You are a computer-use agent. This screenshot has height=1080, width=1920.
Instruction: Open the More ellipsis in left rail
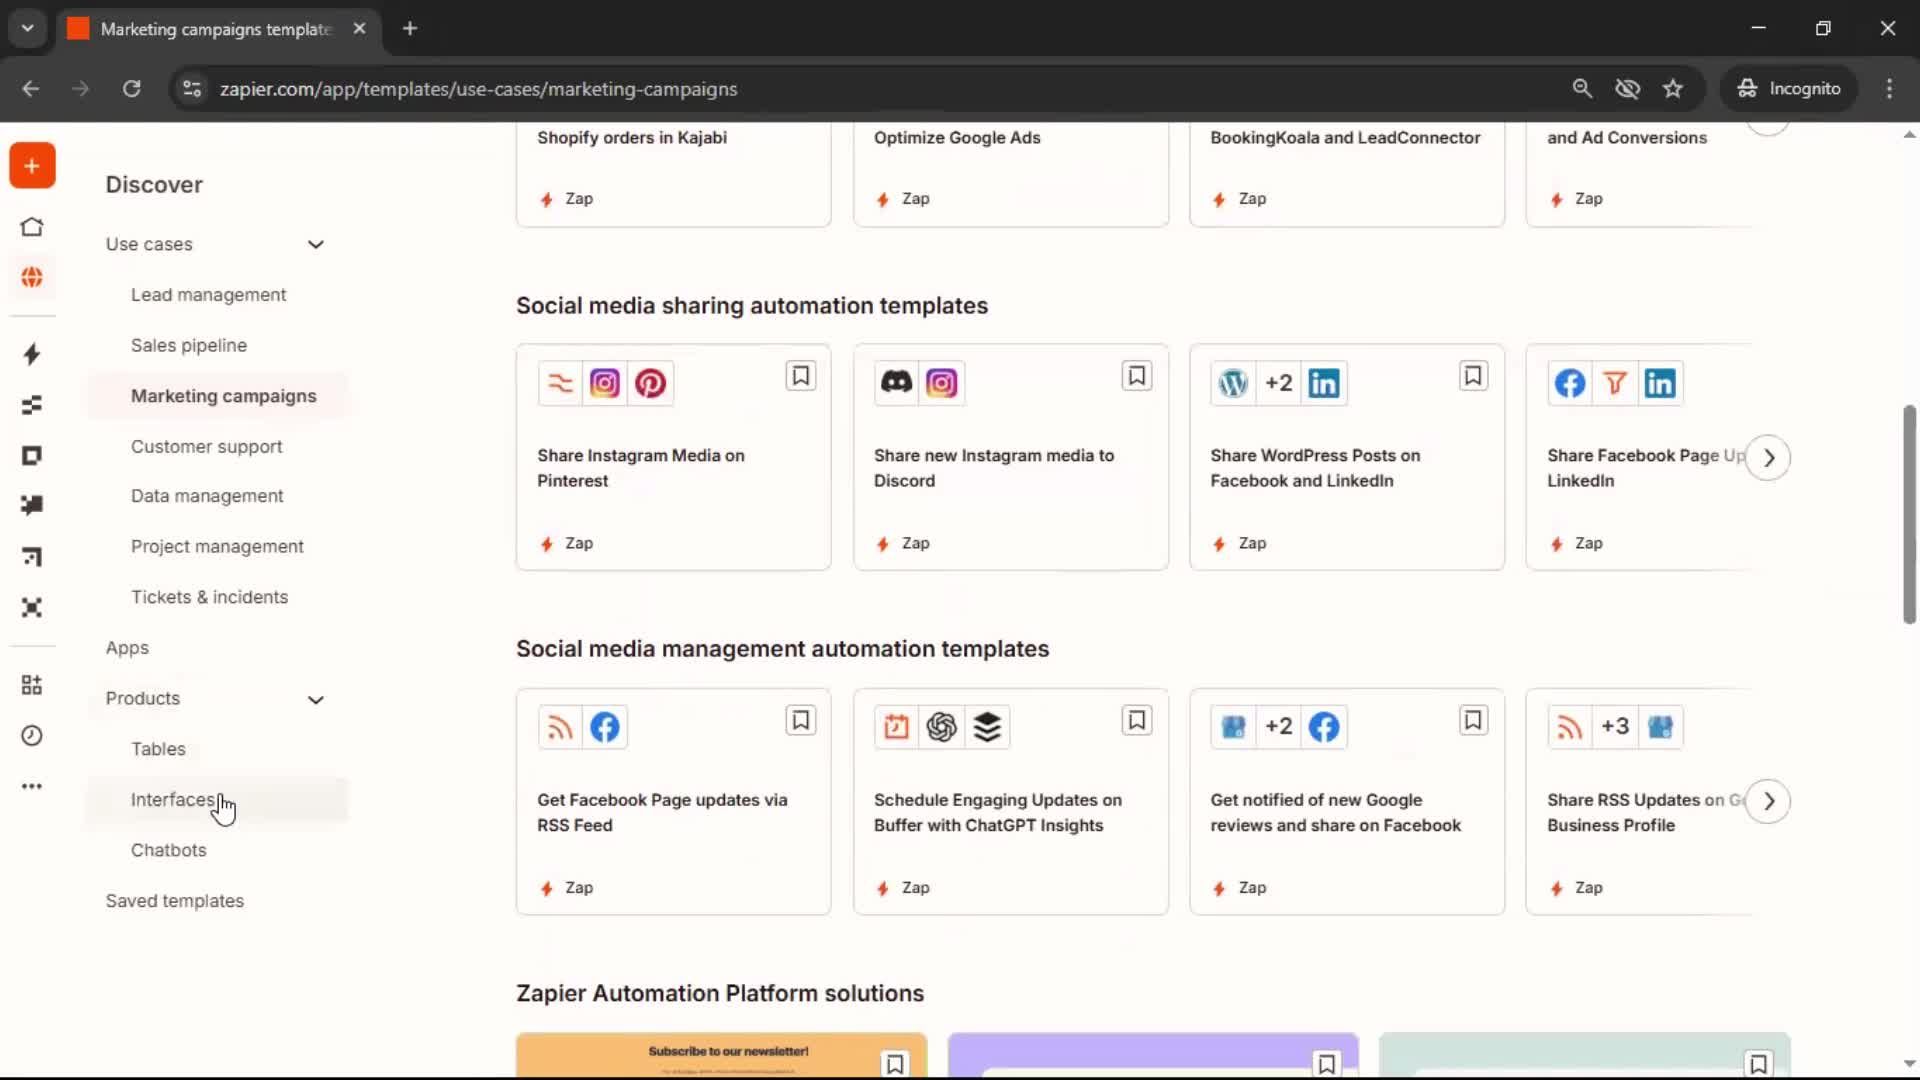pyautogui.click(x=32, y=786)
